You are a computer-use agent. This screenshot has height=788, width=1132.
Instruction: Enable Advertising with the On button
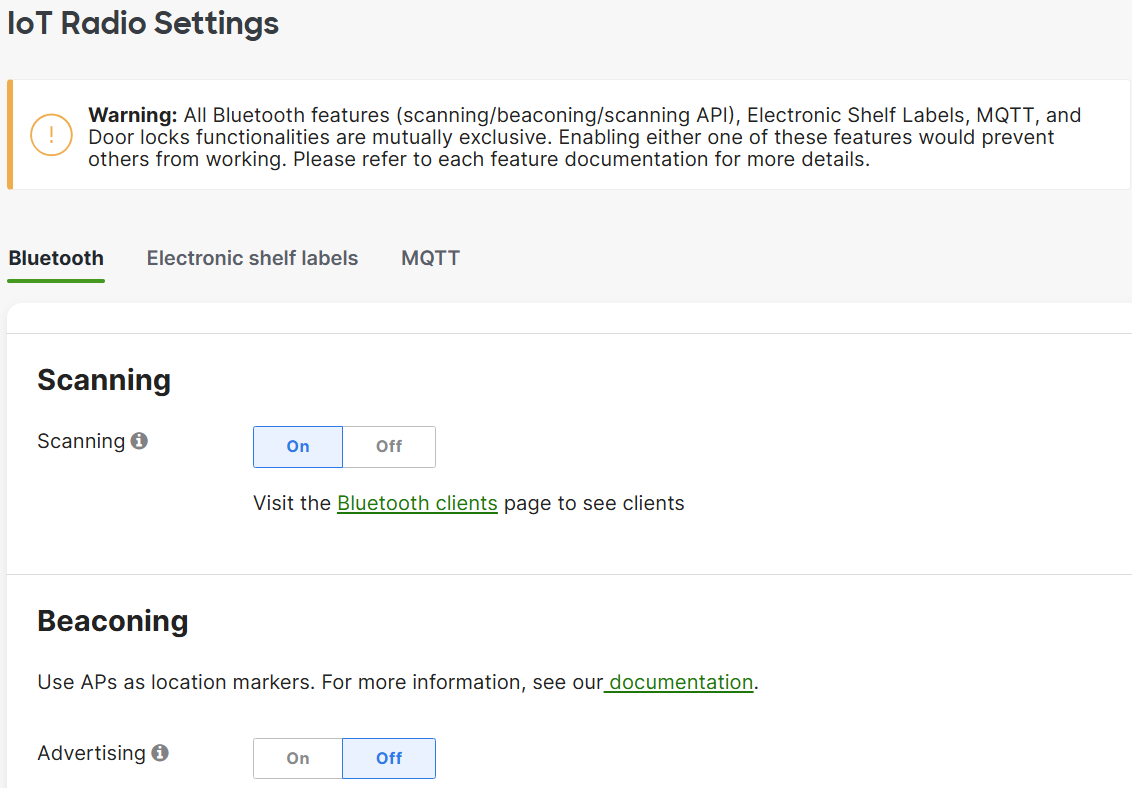(x=298, y=758)
